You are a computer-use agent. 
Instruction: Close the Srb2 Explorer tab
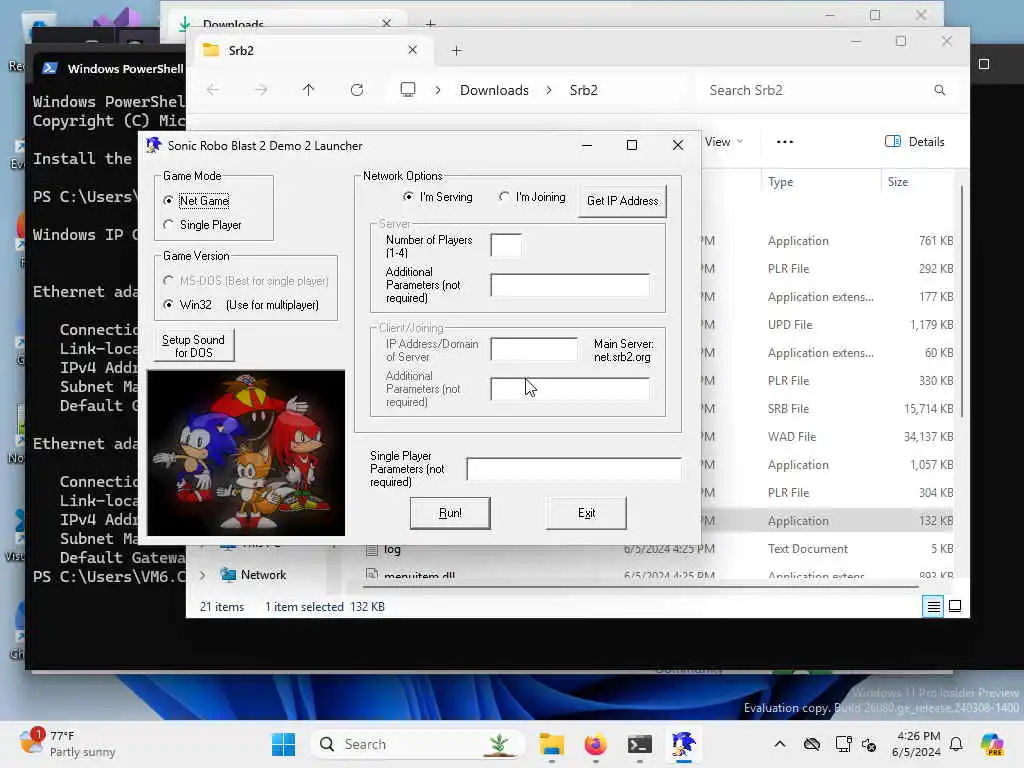click(413, 50)
